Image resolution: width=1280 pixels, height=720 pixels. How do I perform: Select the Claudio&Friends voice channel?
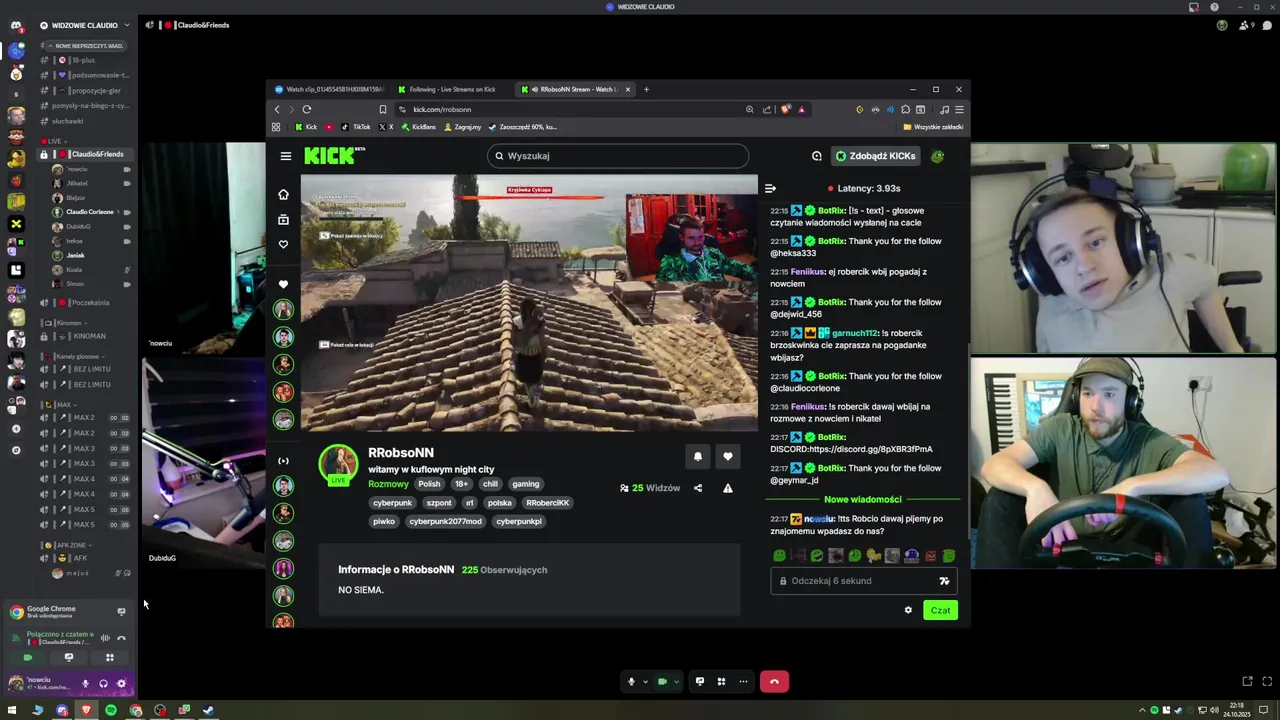coord(85,154)
